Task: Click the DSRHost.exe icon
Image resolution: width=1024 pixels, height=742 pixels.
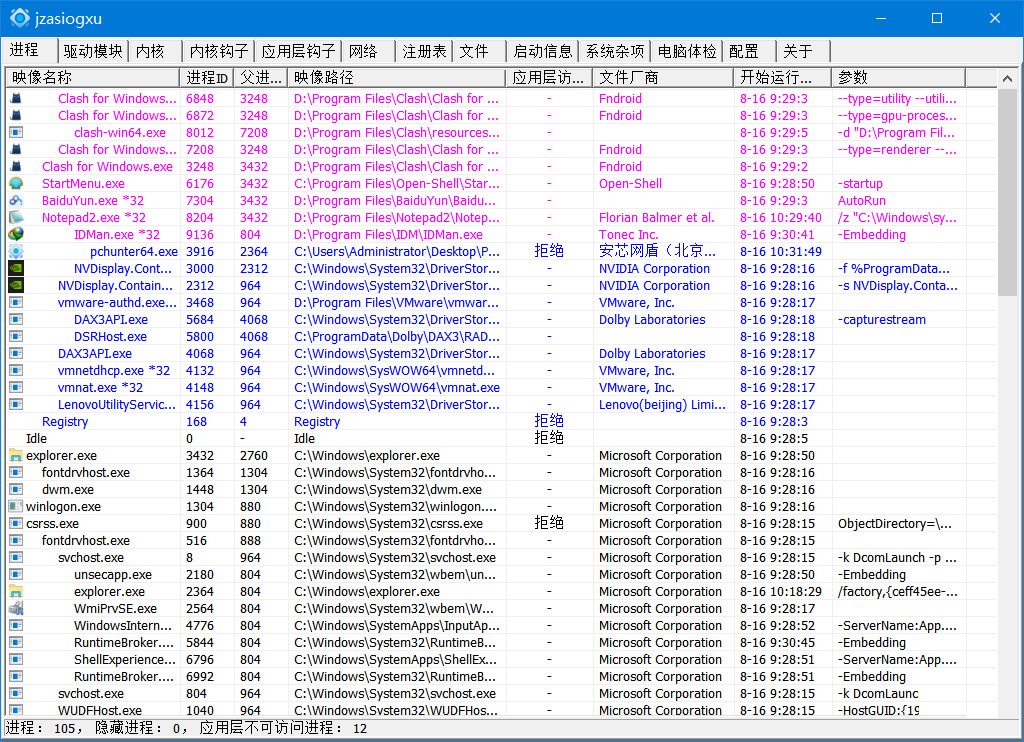Action: pos(16,336)
